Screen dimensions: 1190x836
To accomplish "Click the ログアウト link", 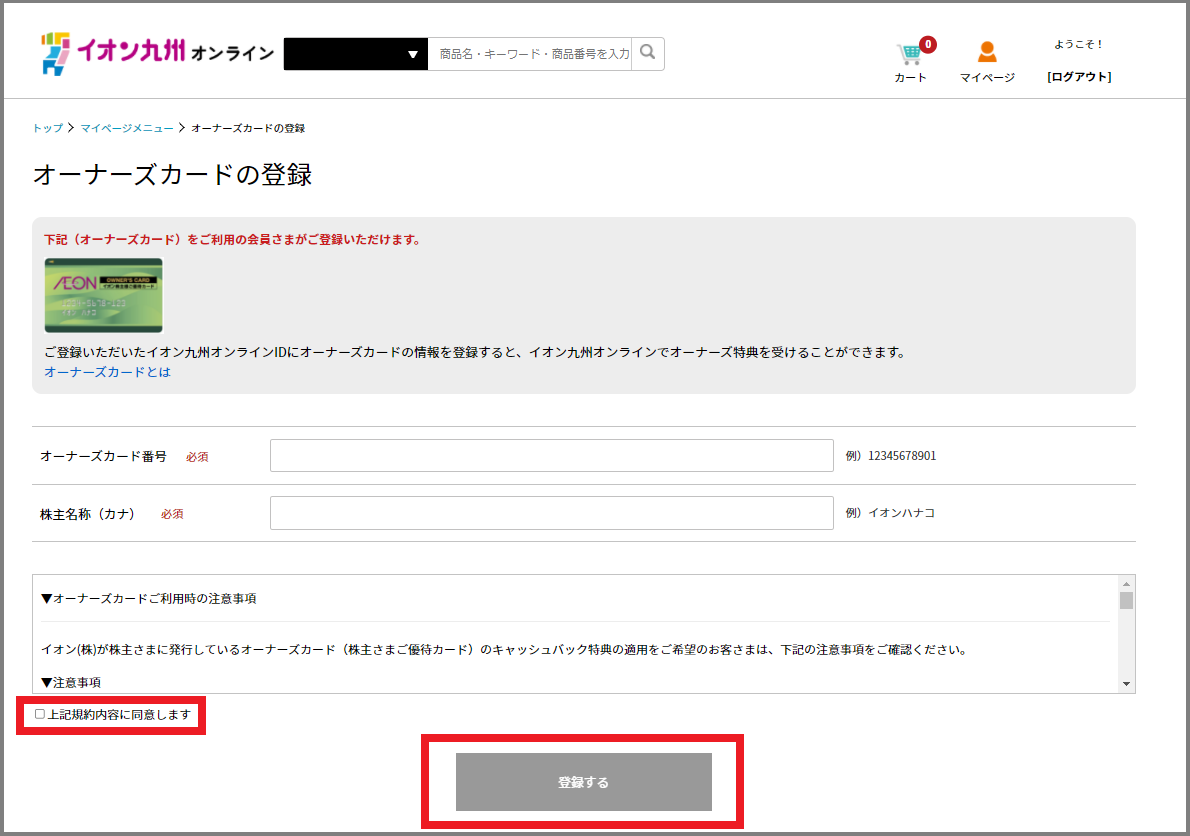I will point(1079,77).
